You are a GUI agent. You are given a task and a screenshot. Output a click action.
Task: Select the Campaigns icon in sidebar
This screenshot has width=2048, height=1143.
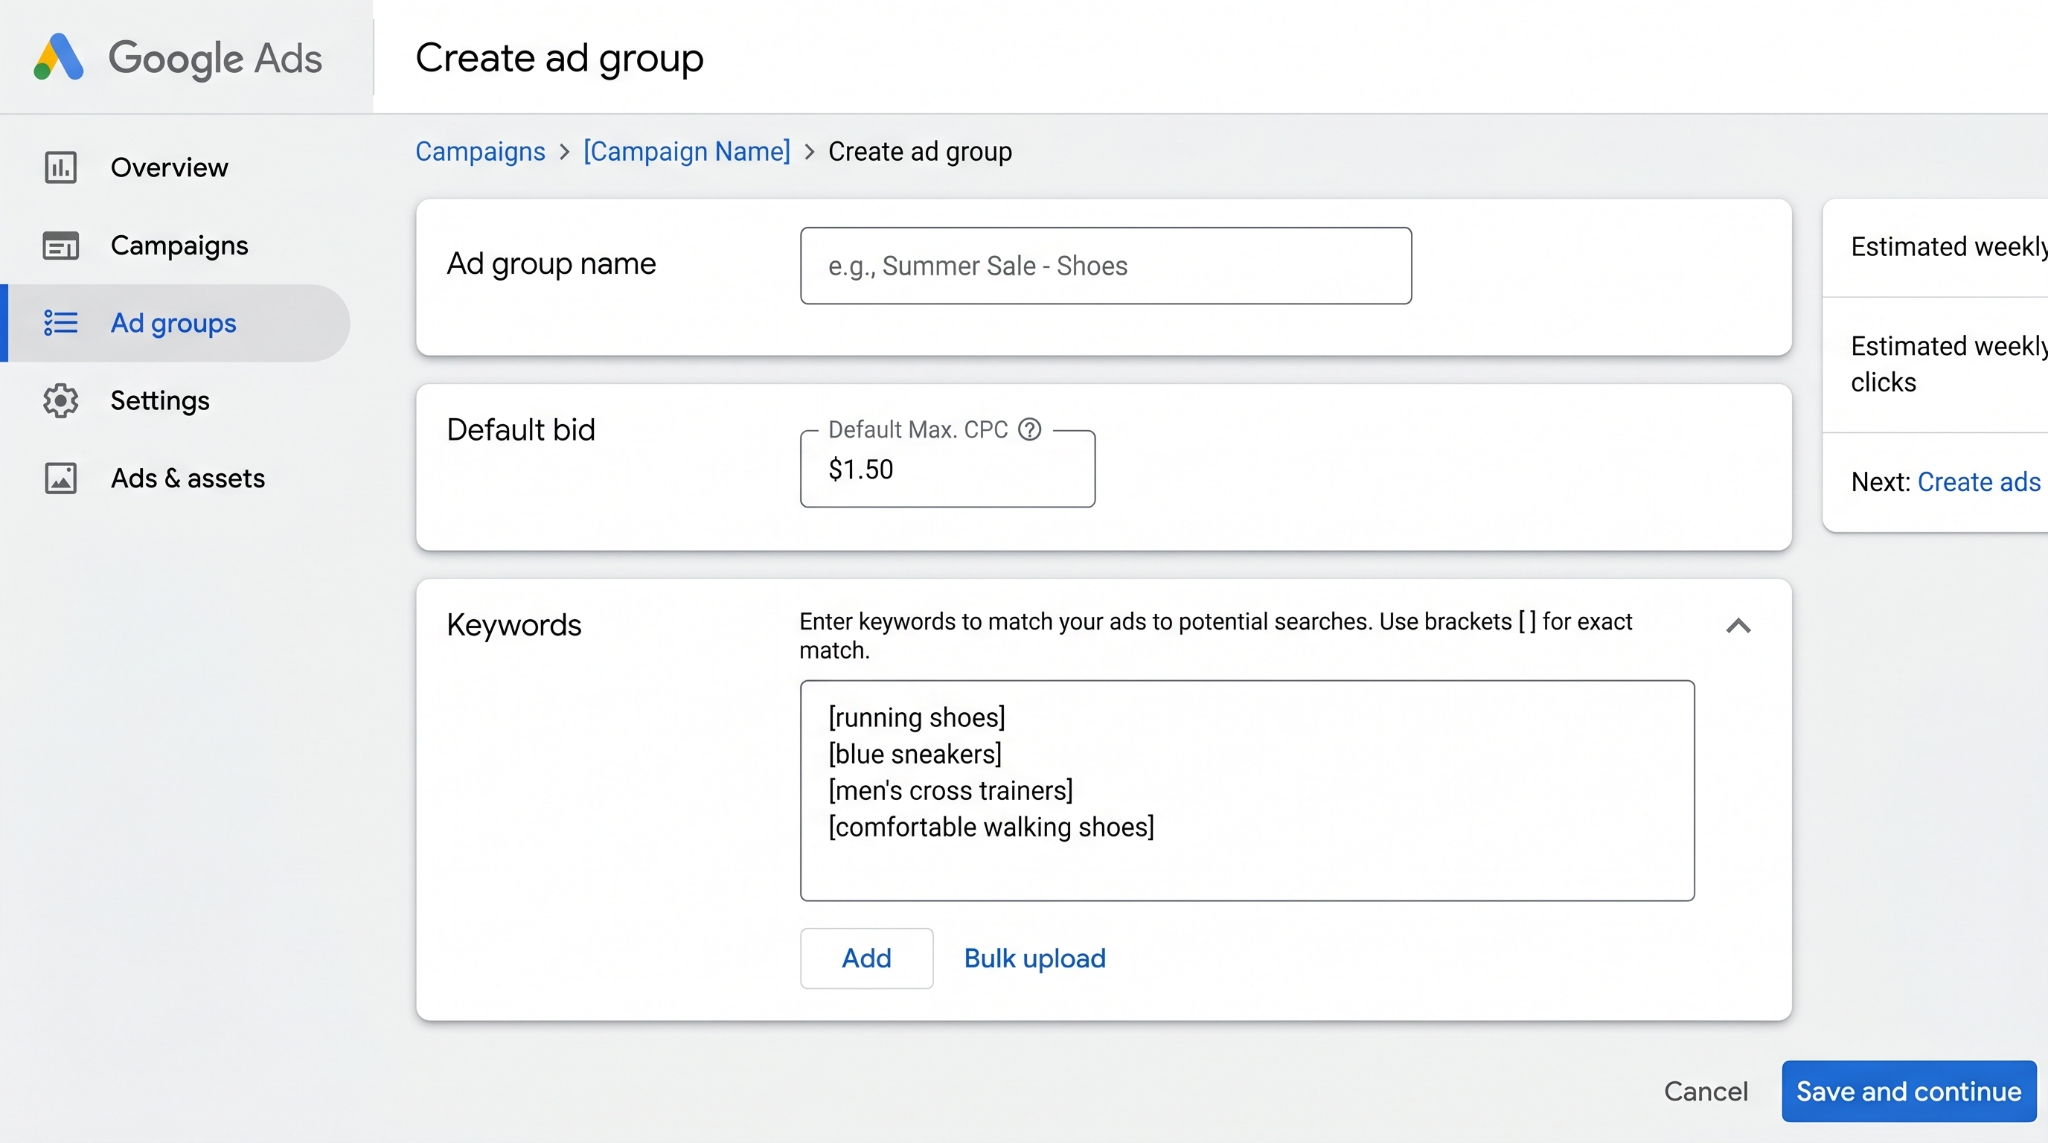point(60,245)
